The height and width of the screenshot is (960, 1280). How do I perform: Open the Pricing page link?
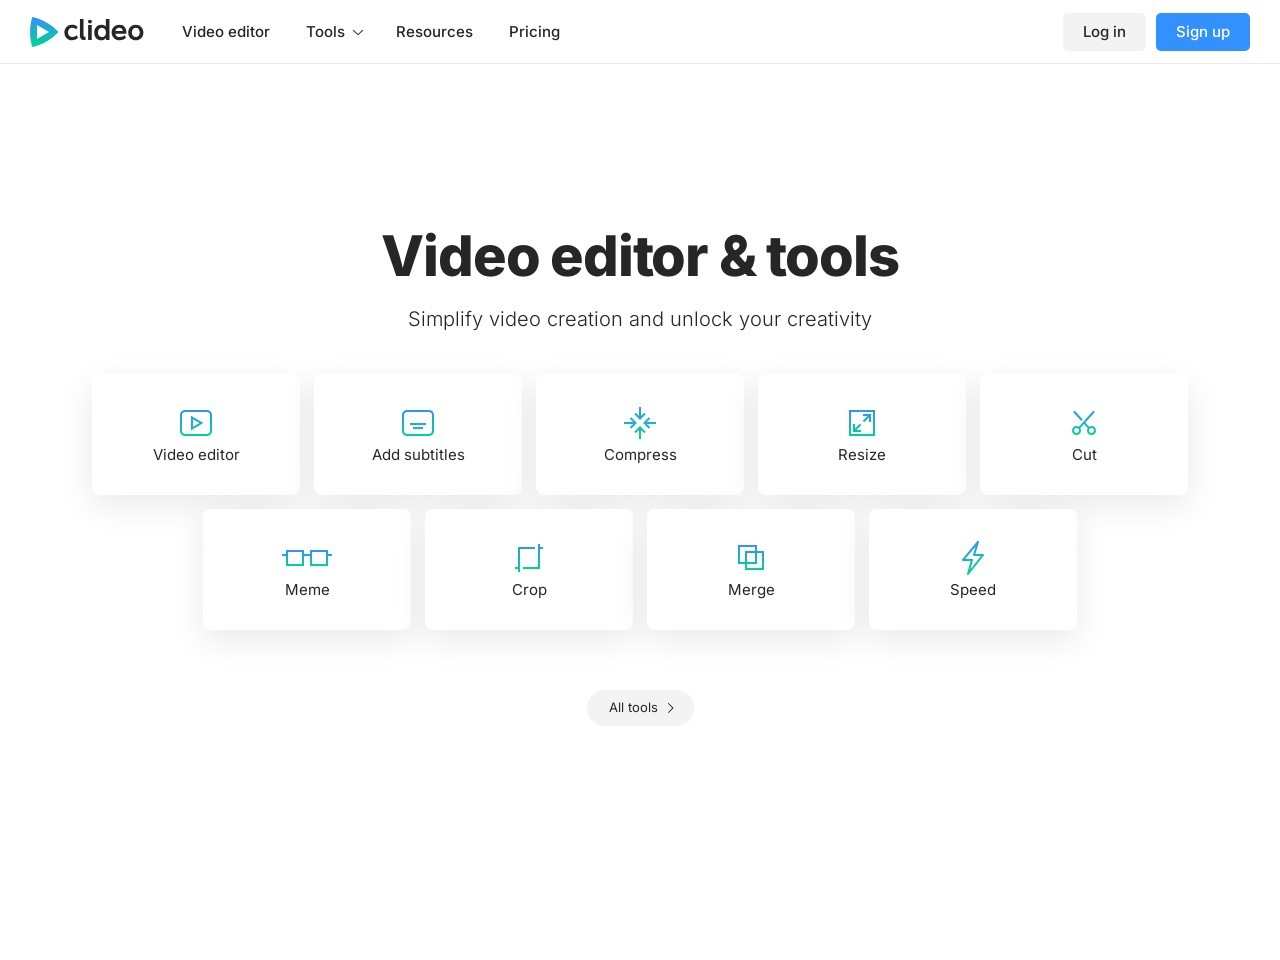tap(534, 32)
